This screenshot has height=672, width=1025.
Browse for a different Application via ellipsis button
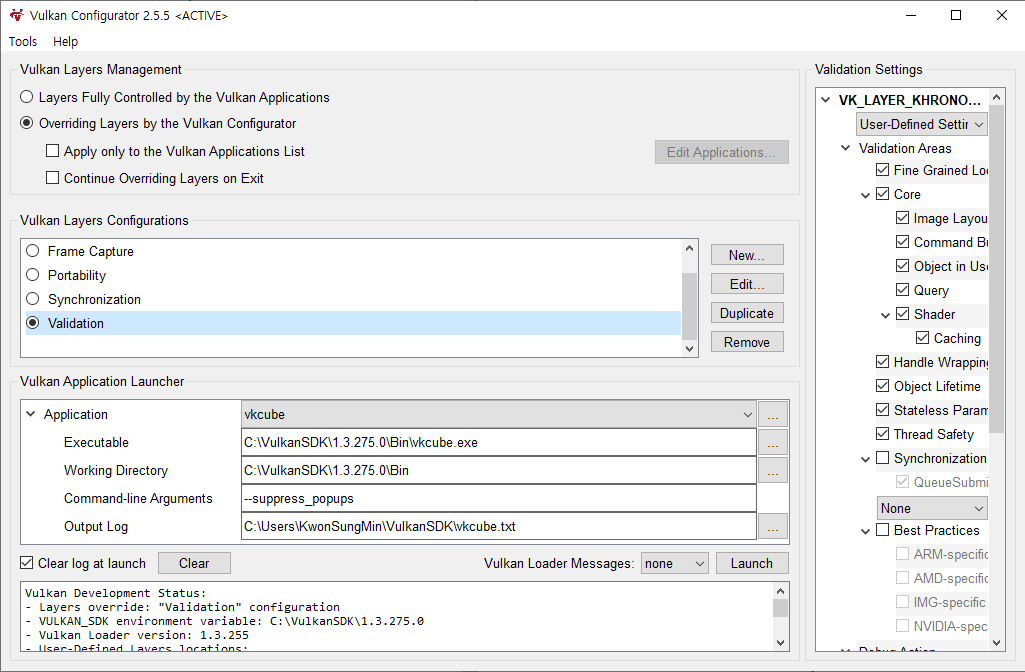(x=772, y=413)
